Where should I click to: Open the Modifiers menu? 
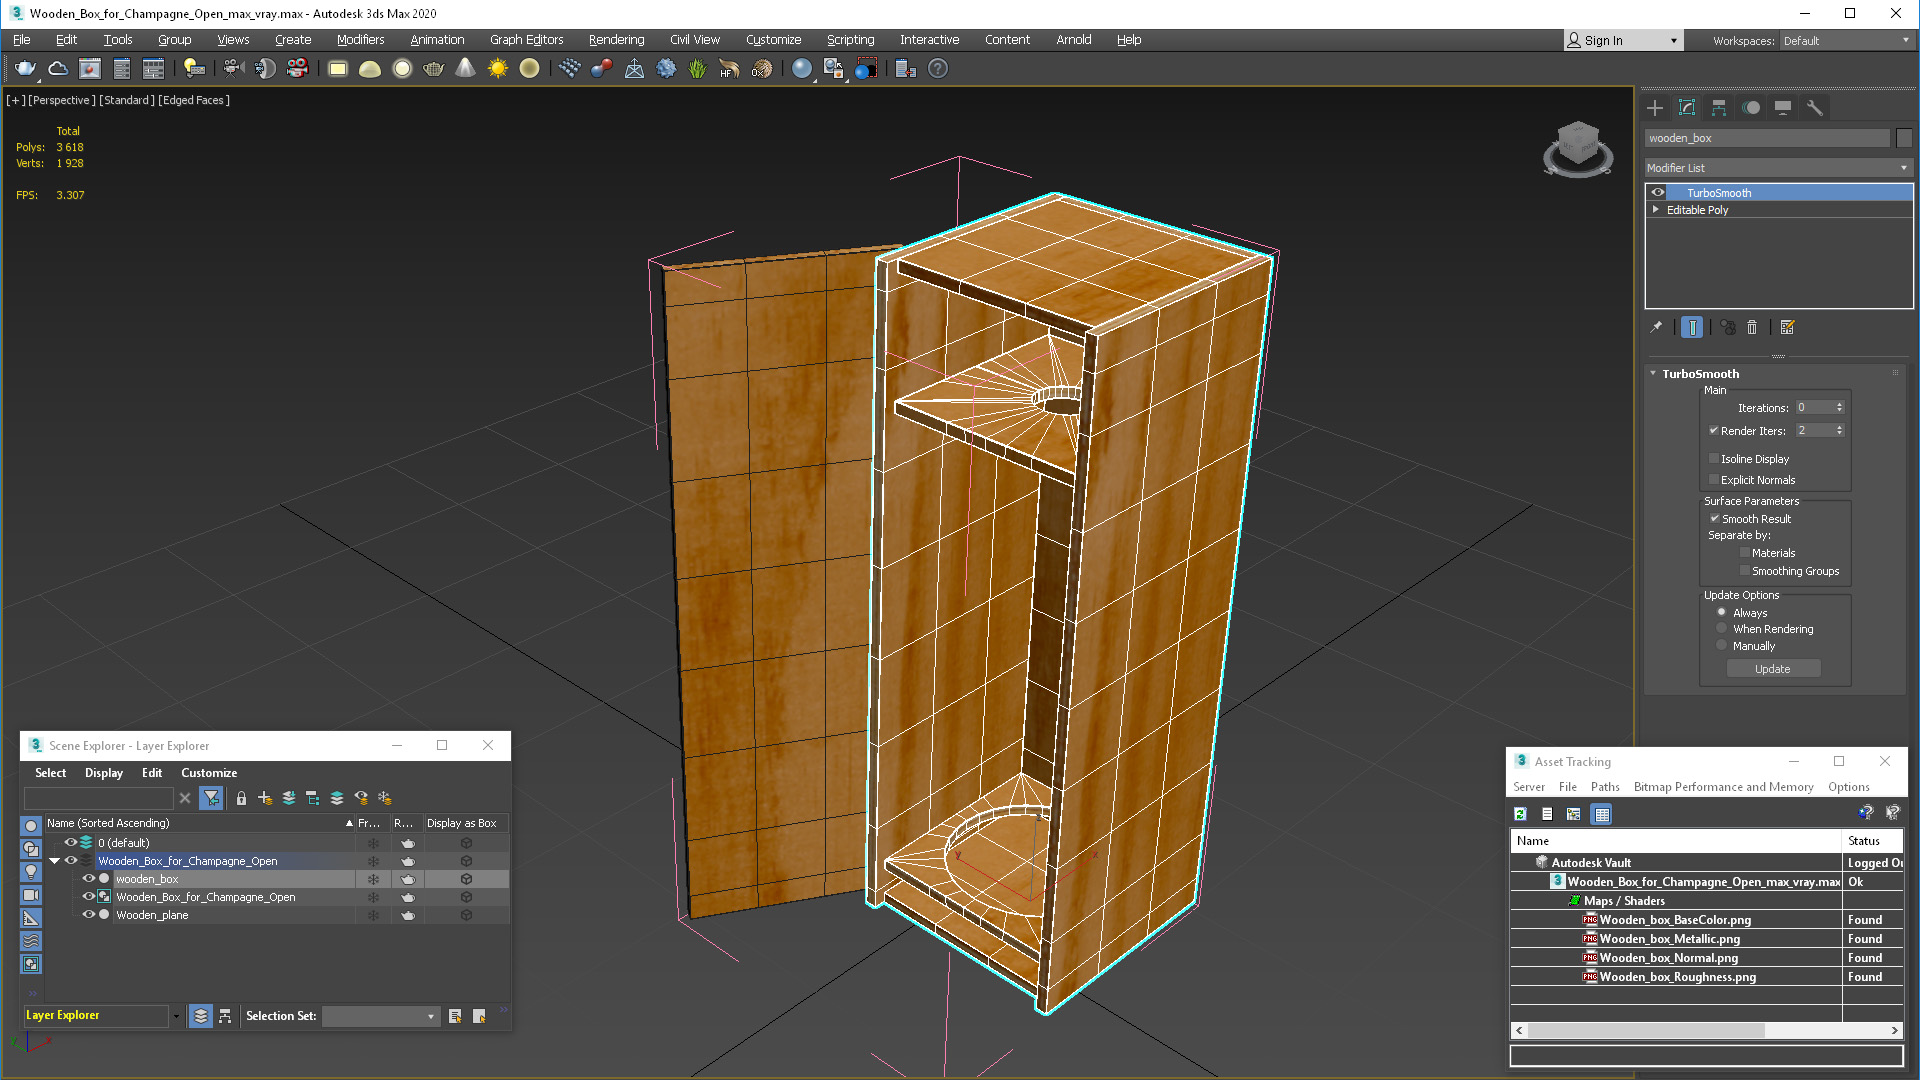tap(360, 40)
